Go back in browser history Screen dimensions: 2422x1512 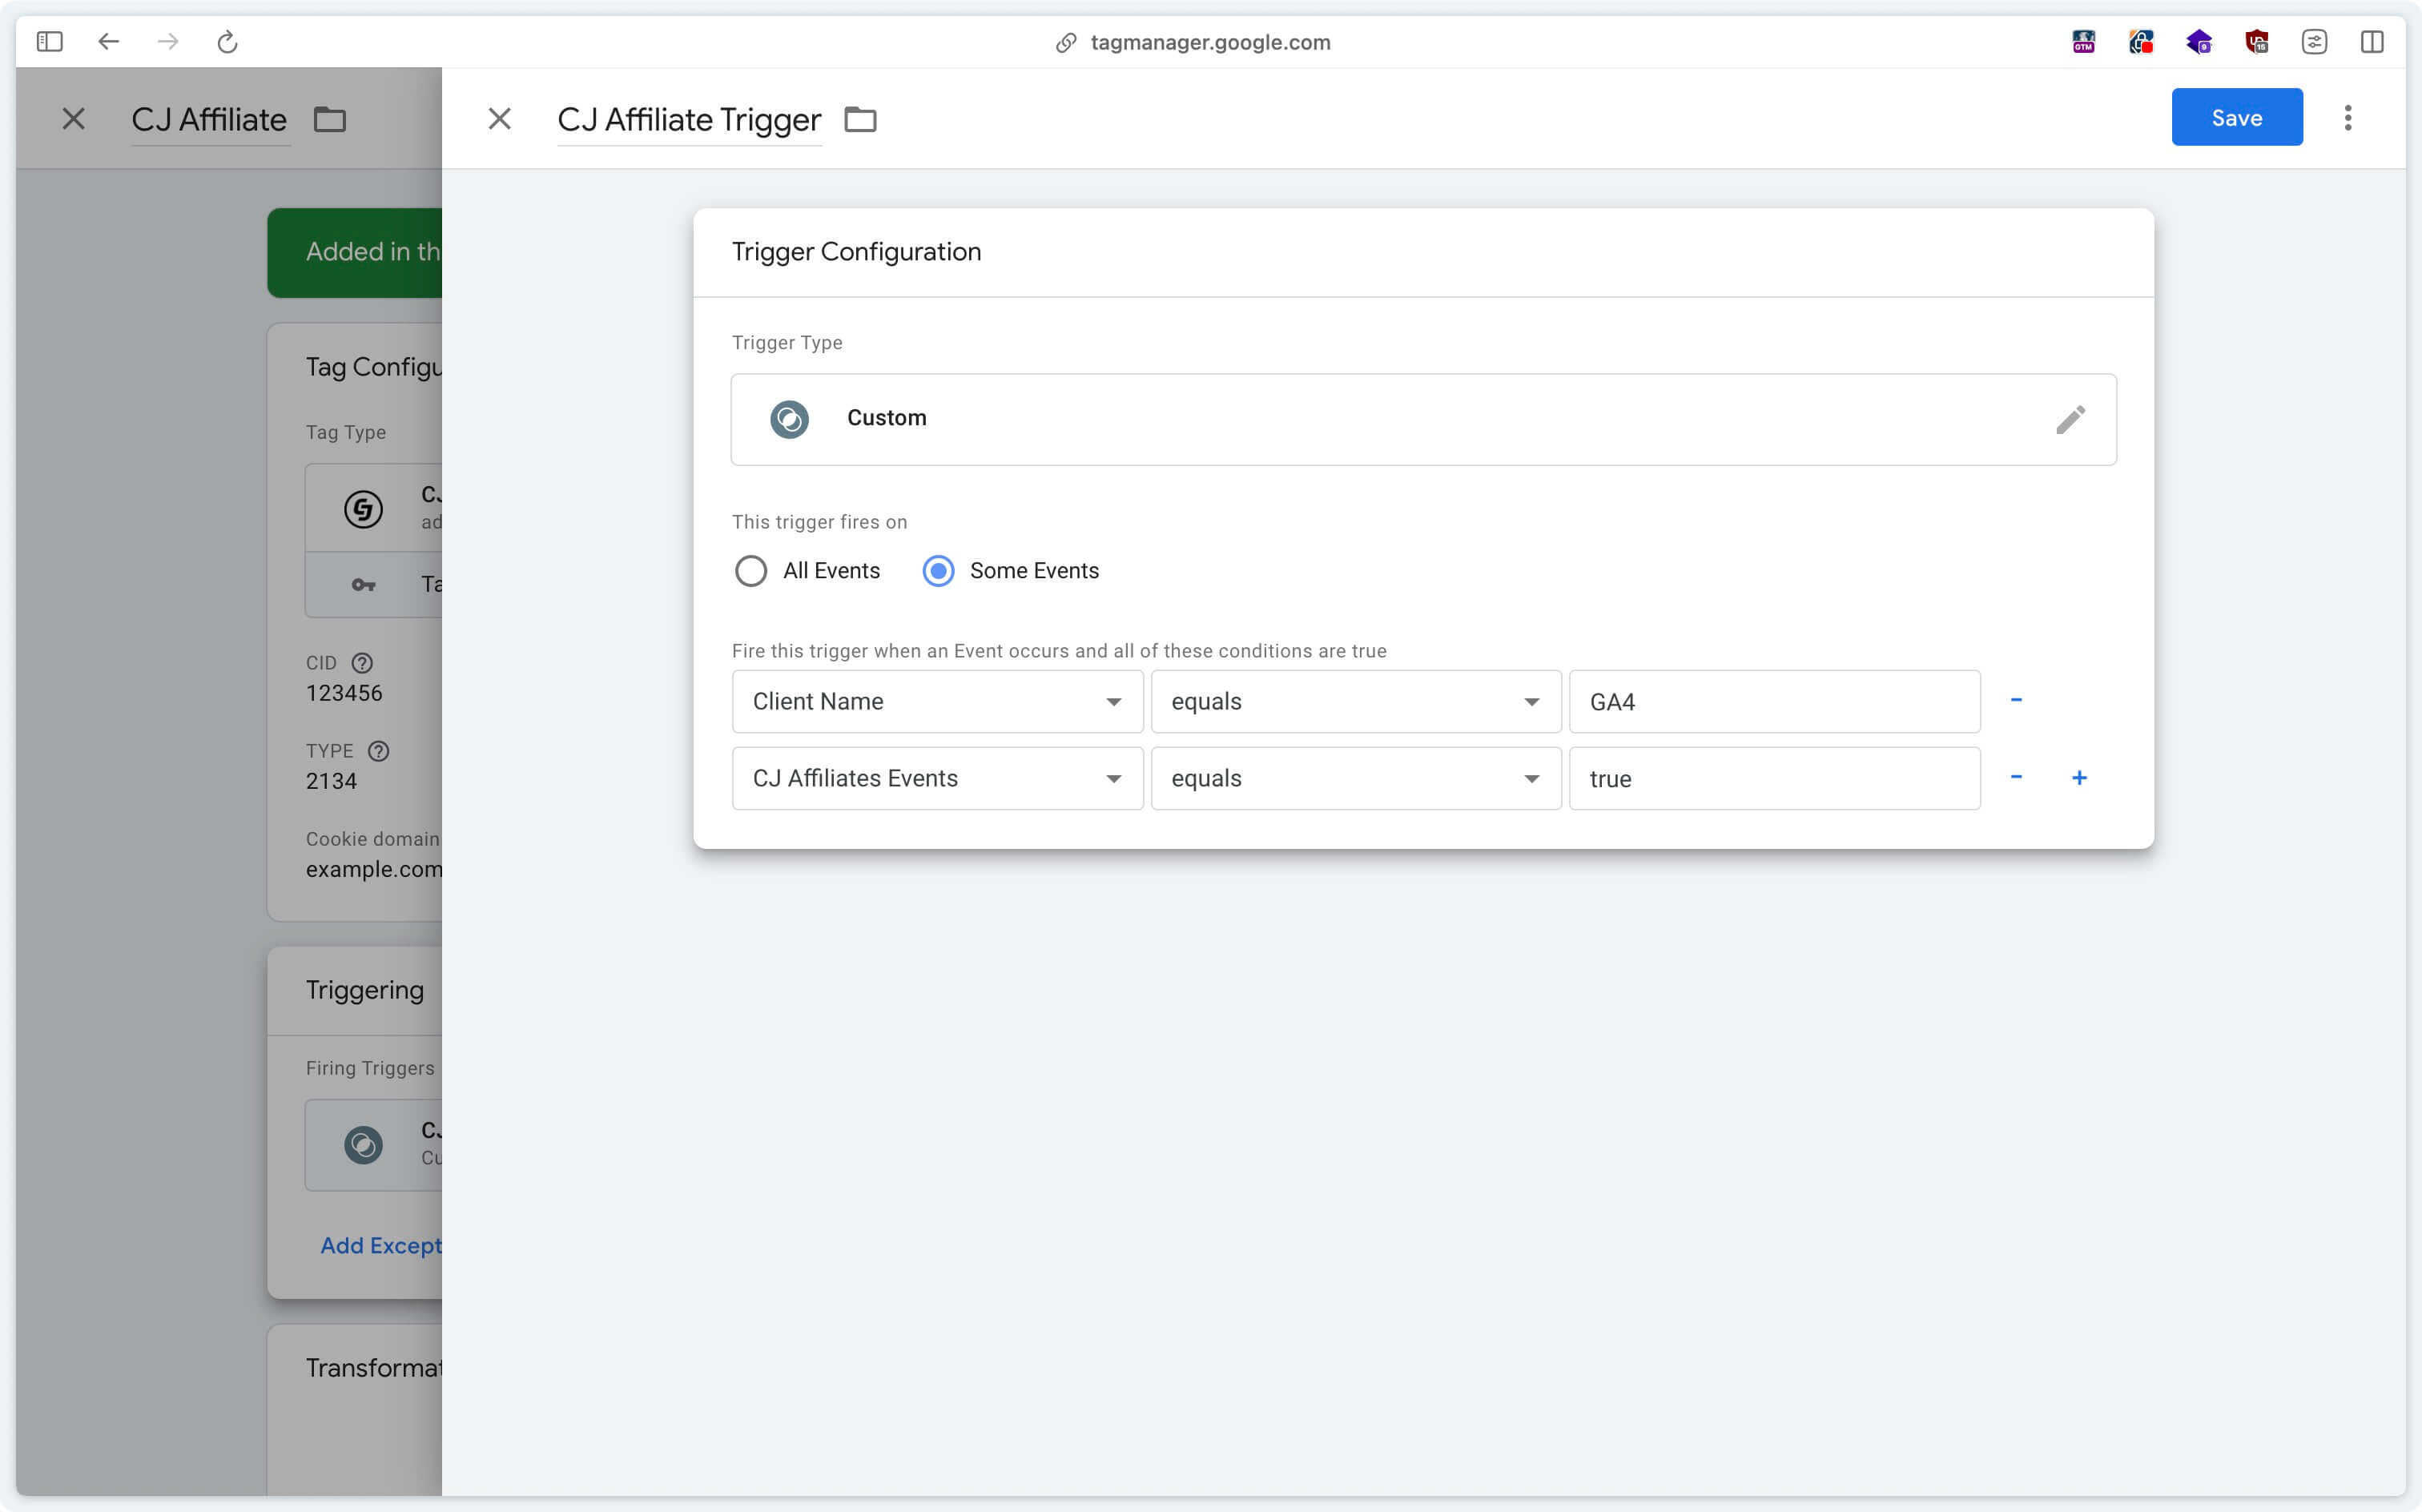[x=109, y=41]
